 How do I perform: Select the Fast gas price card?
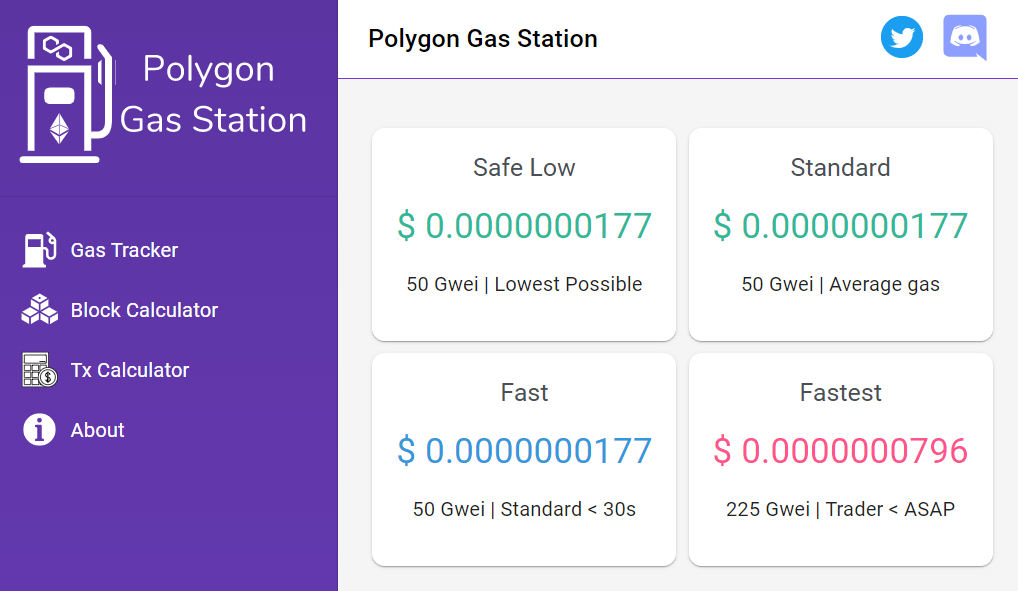tap(524, 460)
